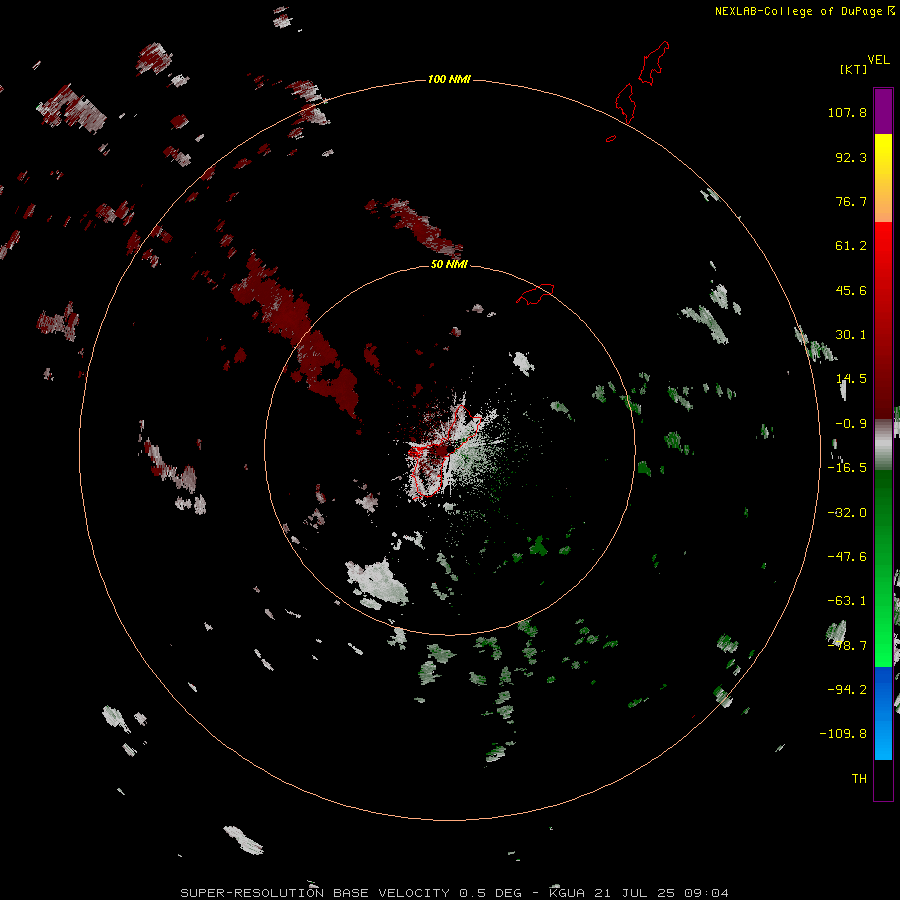Click the 107.8 value on velocity scale
The image size is (900, 900).
[847, 112]
